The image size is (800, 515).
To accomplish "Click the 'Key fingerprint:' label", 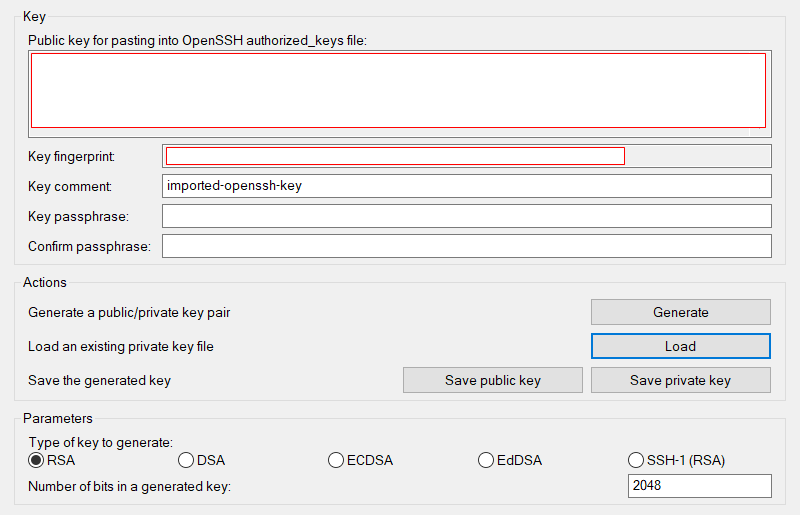I will (x=71, y=156).
